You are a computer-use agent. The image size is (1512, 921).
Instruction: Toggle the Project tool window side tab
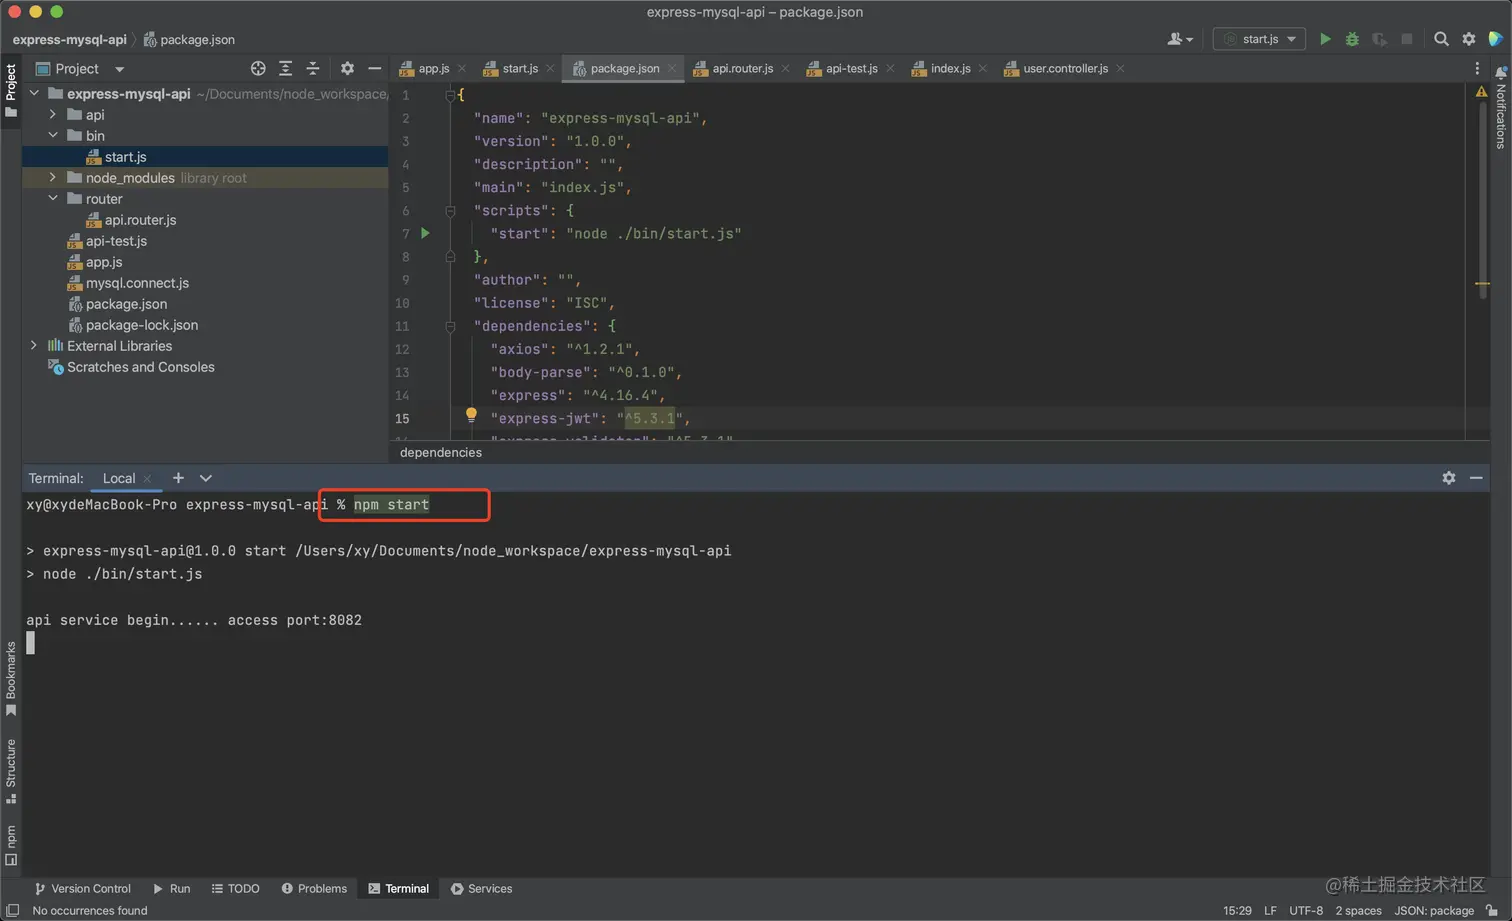click(x=11, y=90)
